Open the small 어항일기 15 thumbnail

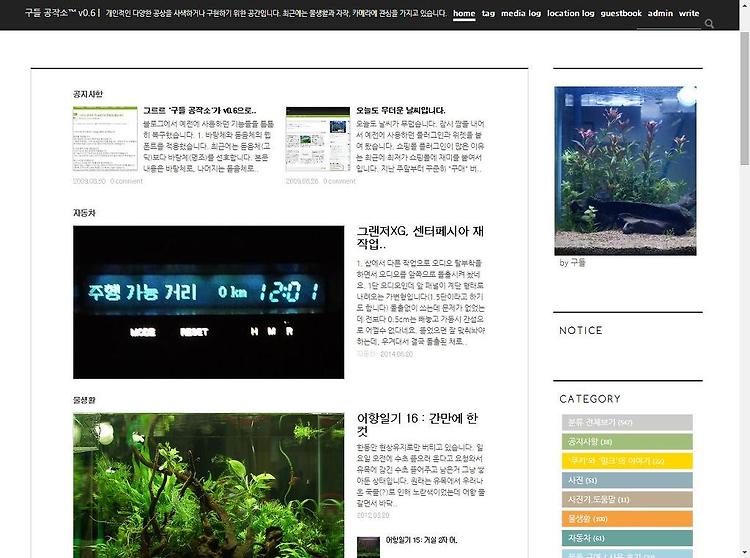pos(368,547)
